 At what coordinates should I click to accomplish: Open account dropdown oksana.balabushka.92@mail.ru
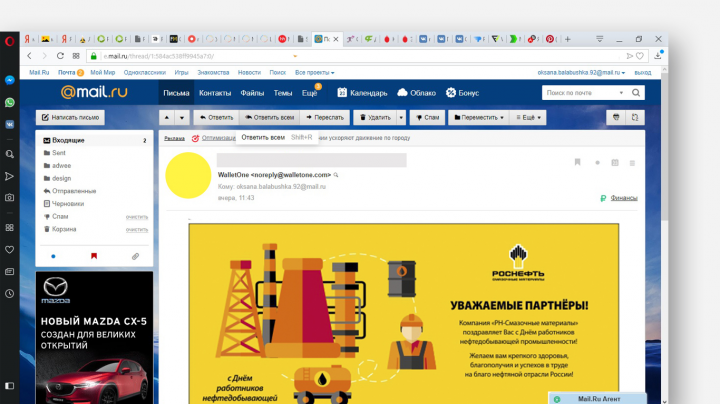pos(581,73)
